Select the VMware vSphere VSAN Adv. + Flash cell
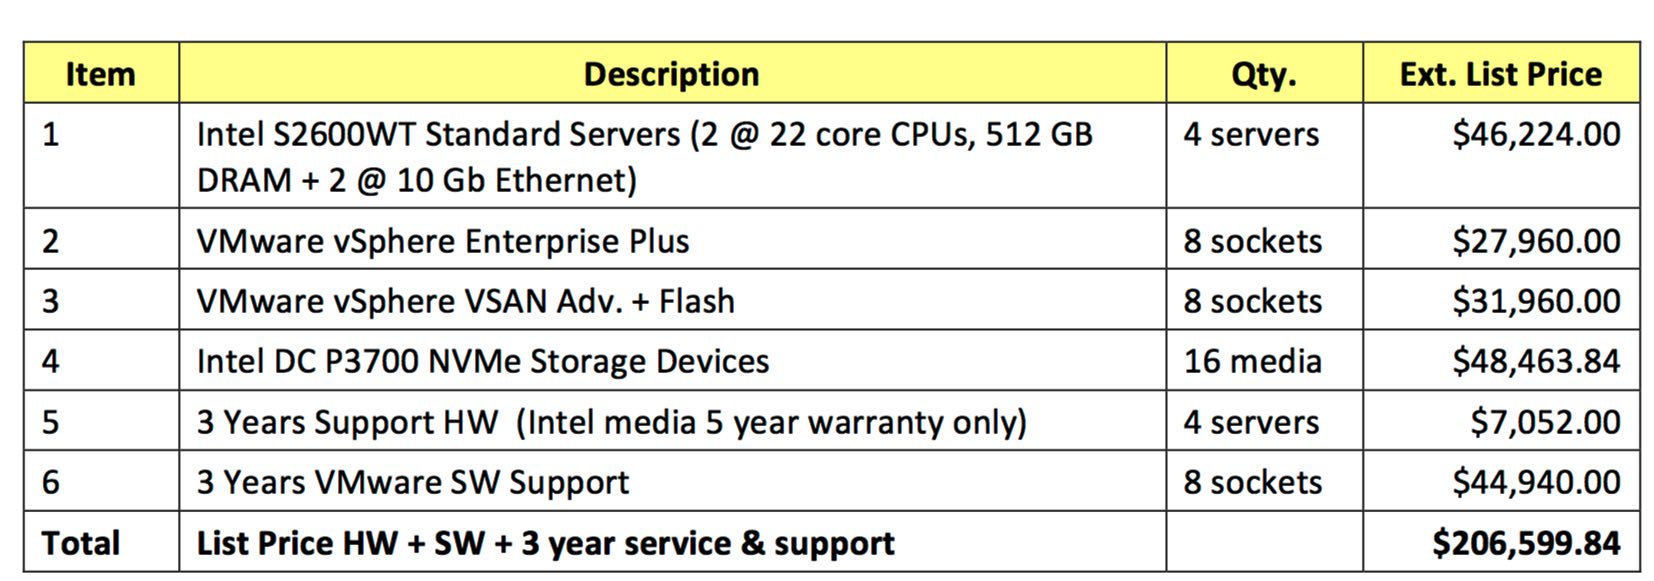1654x581 pixels. point(672,300)
